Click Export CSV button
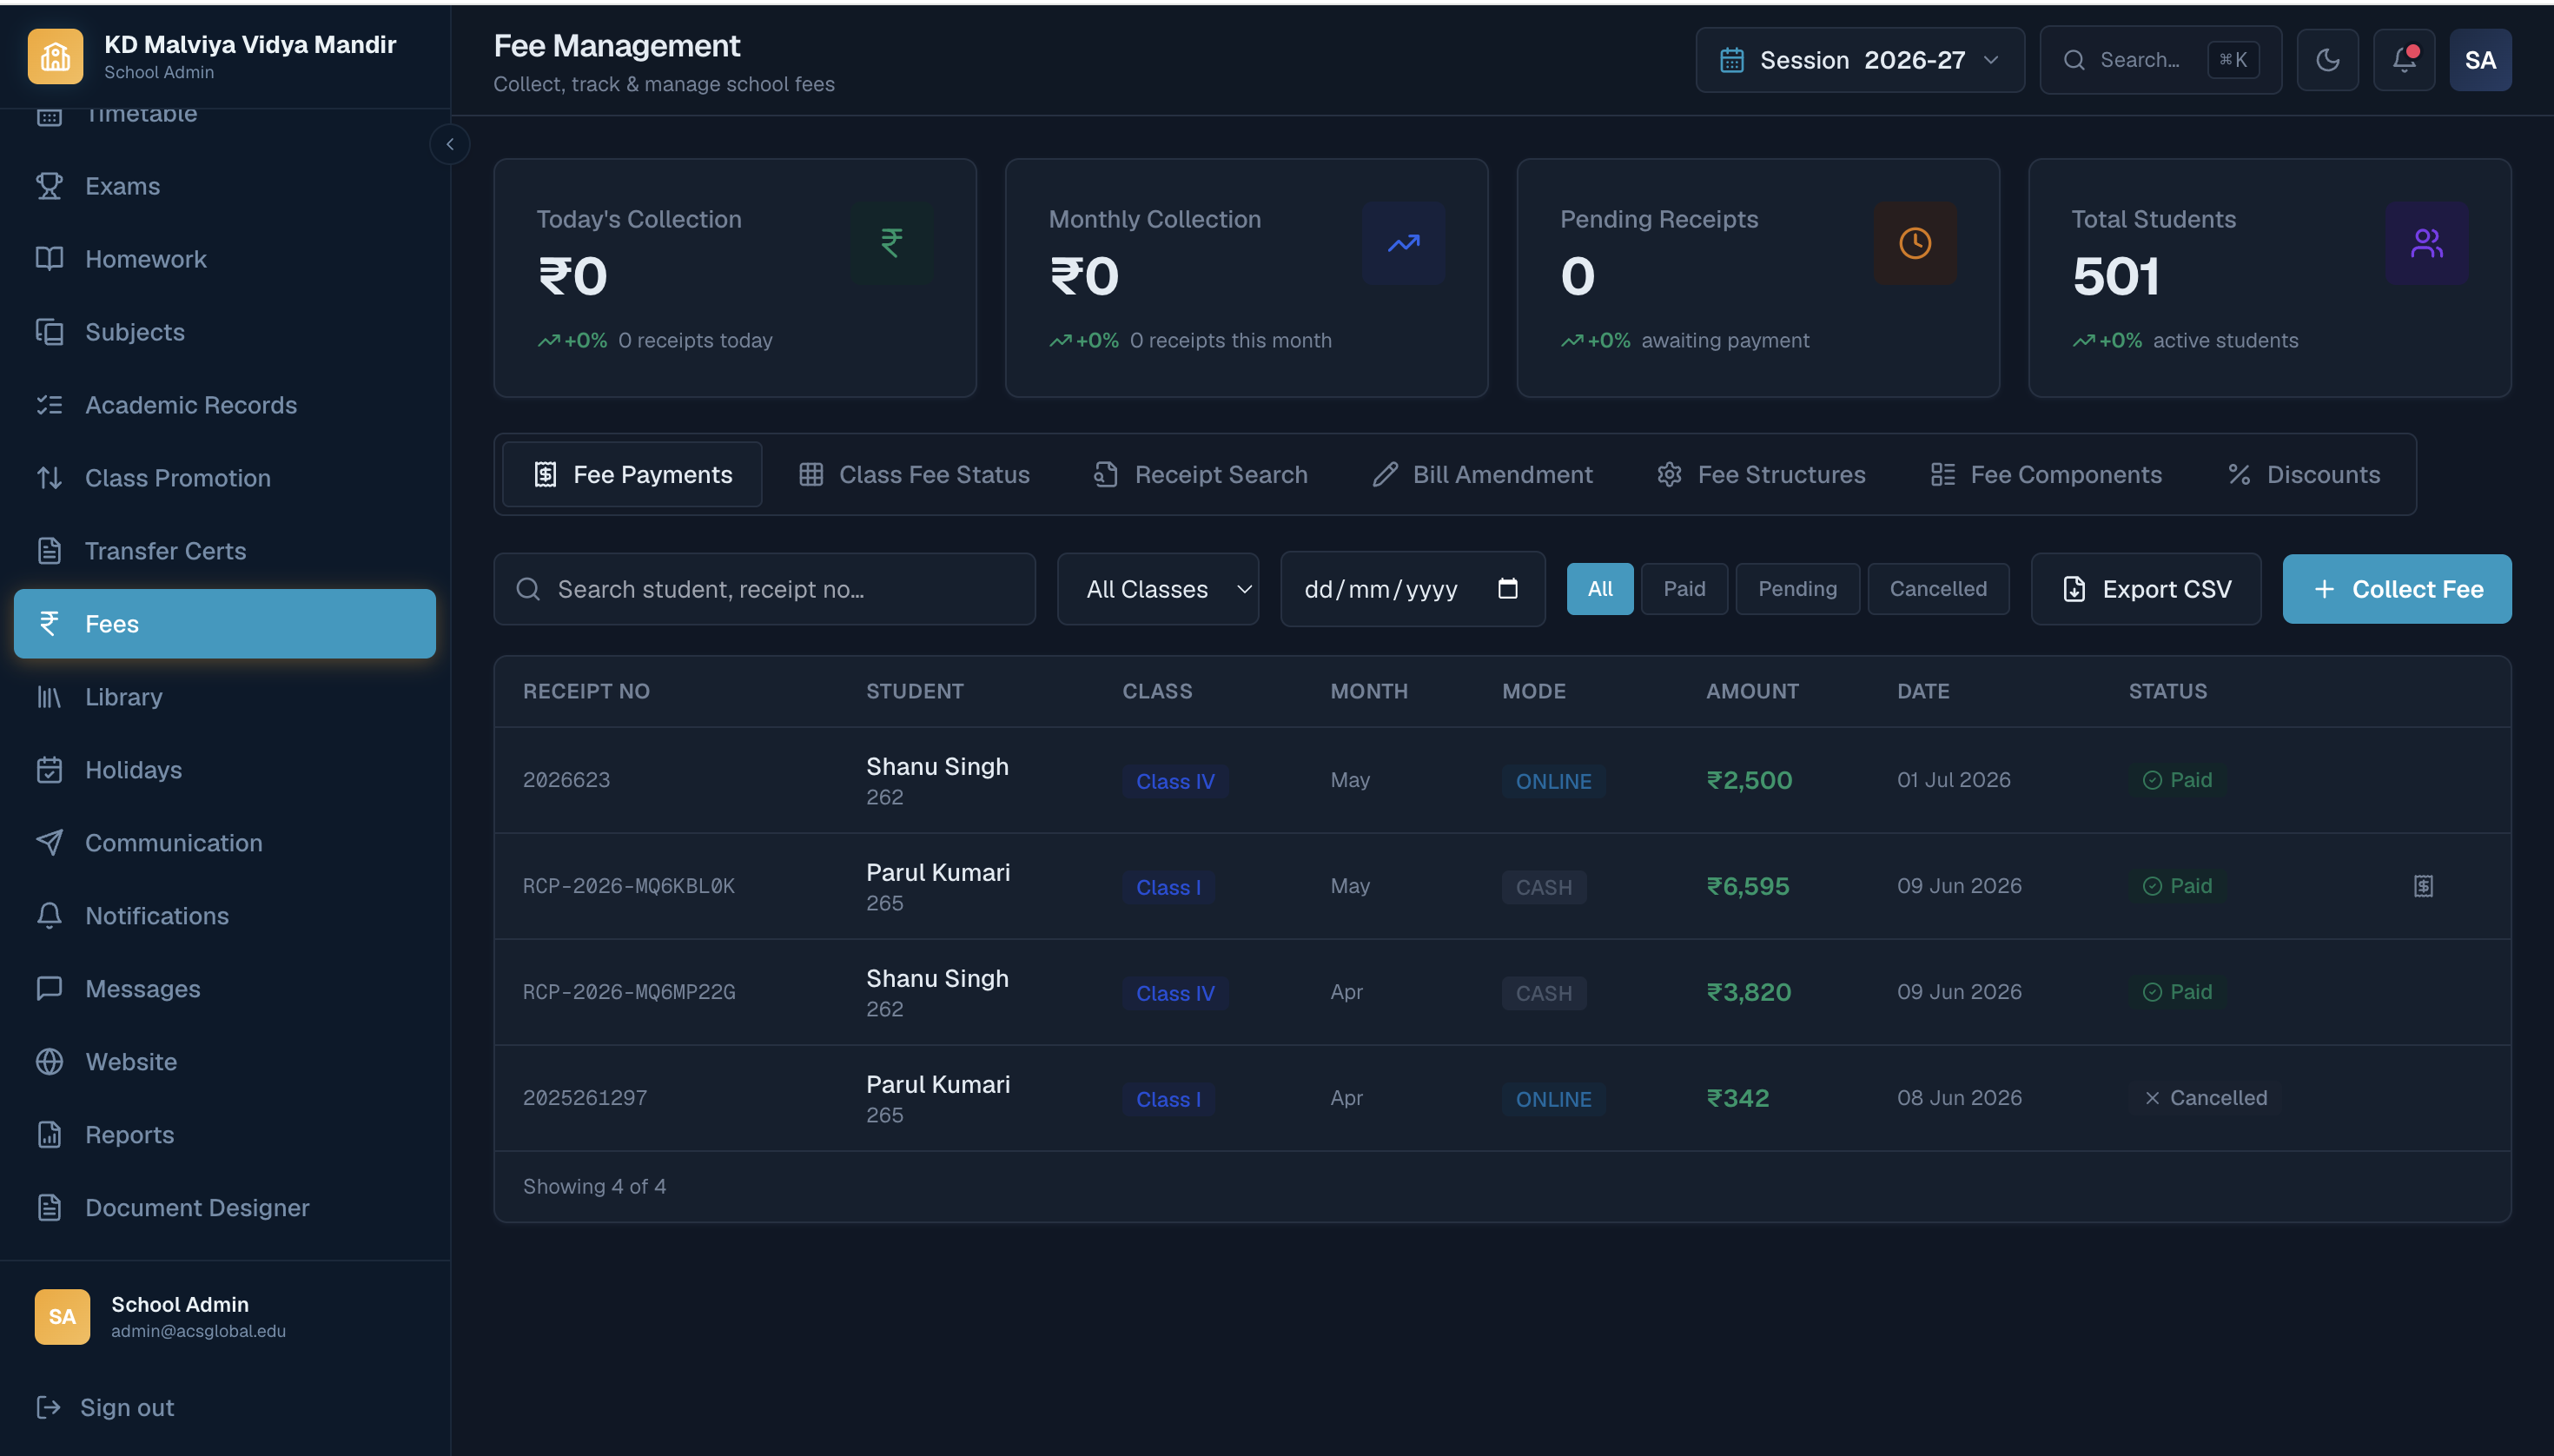 pos(2146,589)
